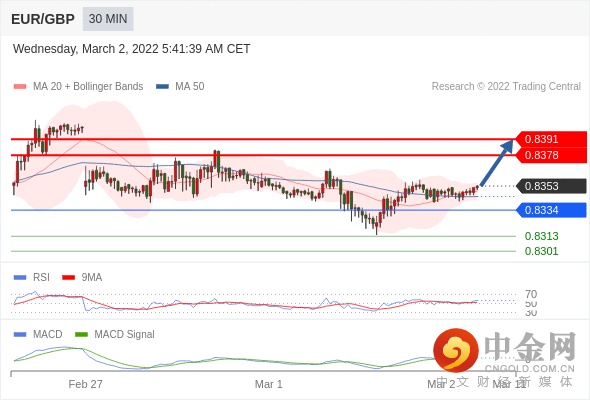The image size is (590, 400).
Task: Click the 0.8301 green support label
Action: tap(541, 251)
